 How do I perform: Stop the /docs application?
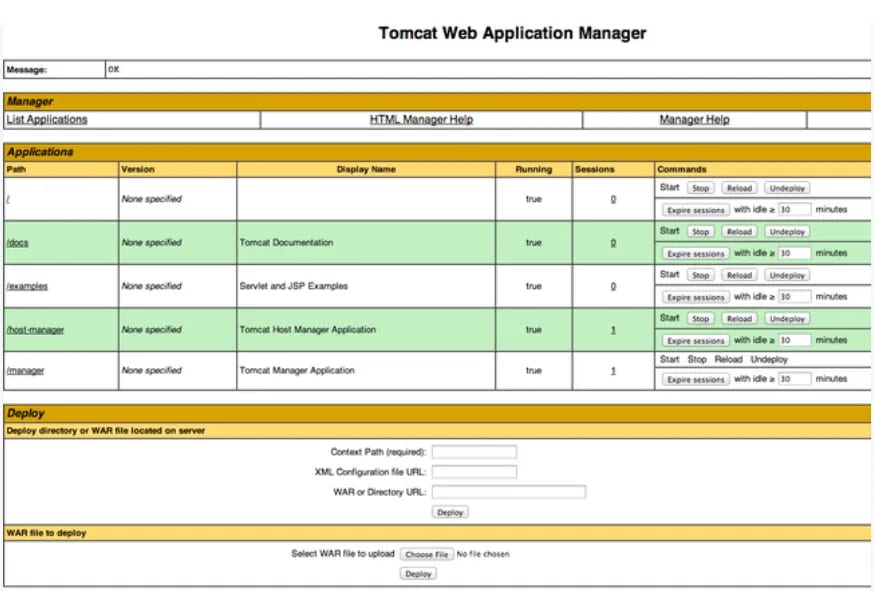coord(701,231)
